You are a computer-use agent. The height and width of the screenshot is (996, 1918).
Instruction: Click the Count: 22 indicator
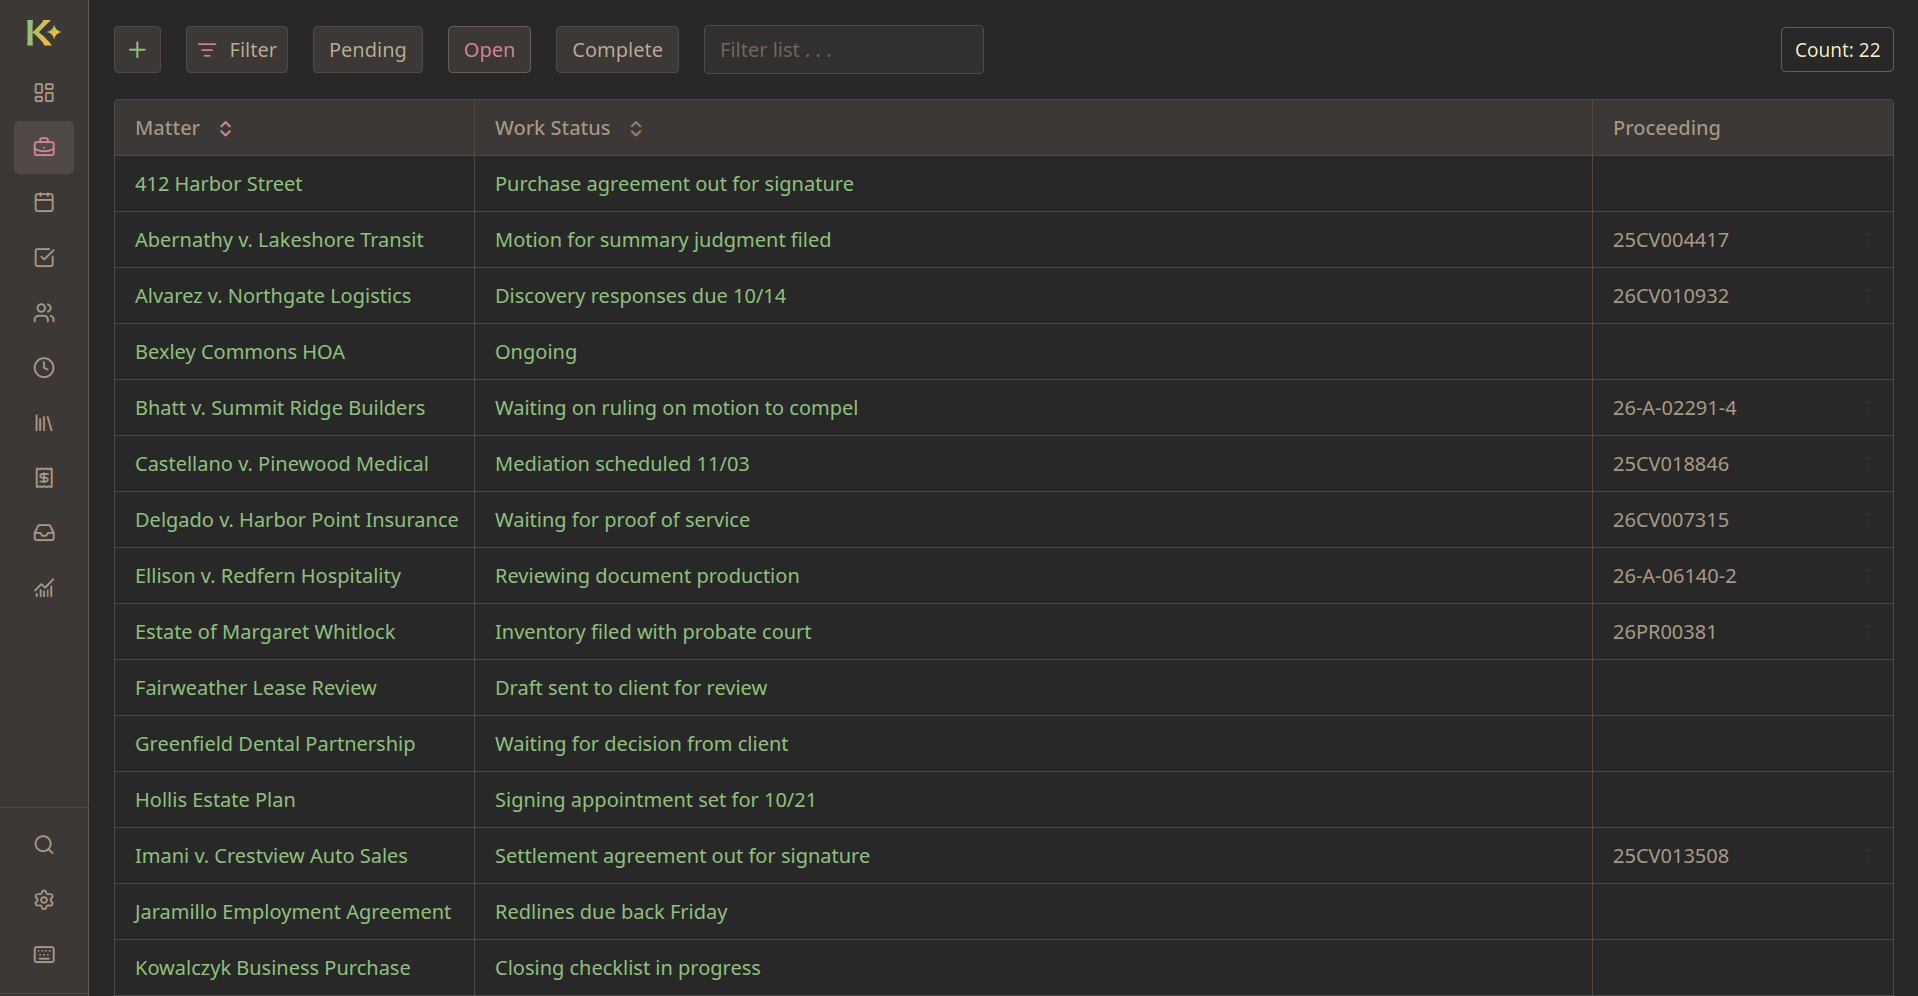pyautogui.click(x=1837, y=50)
